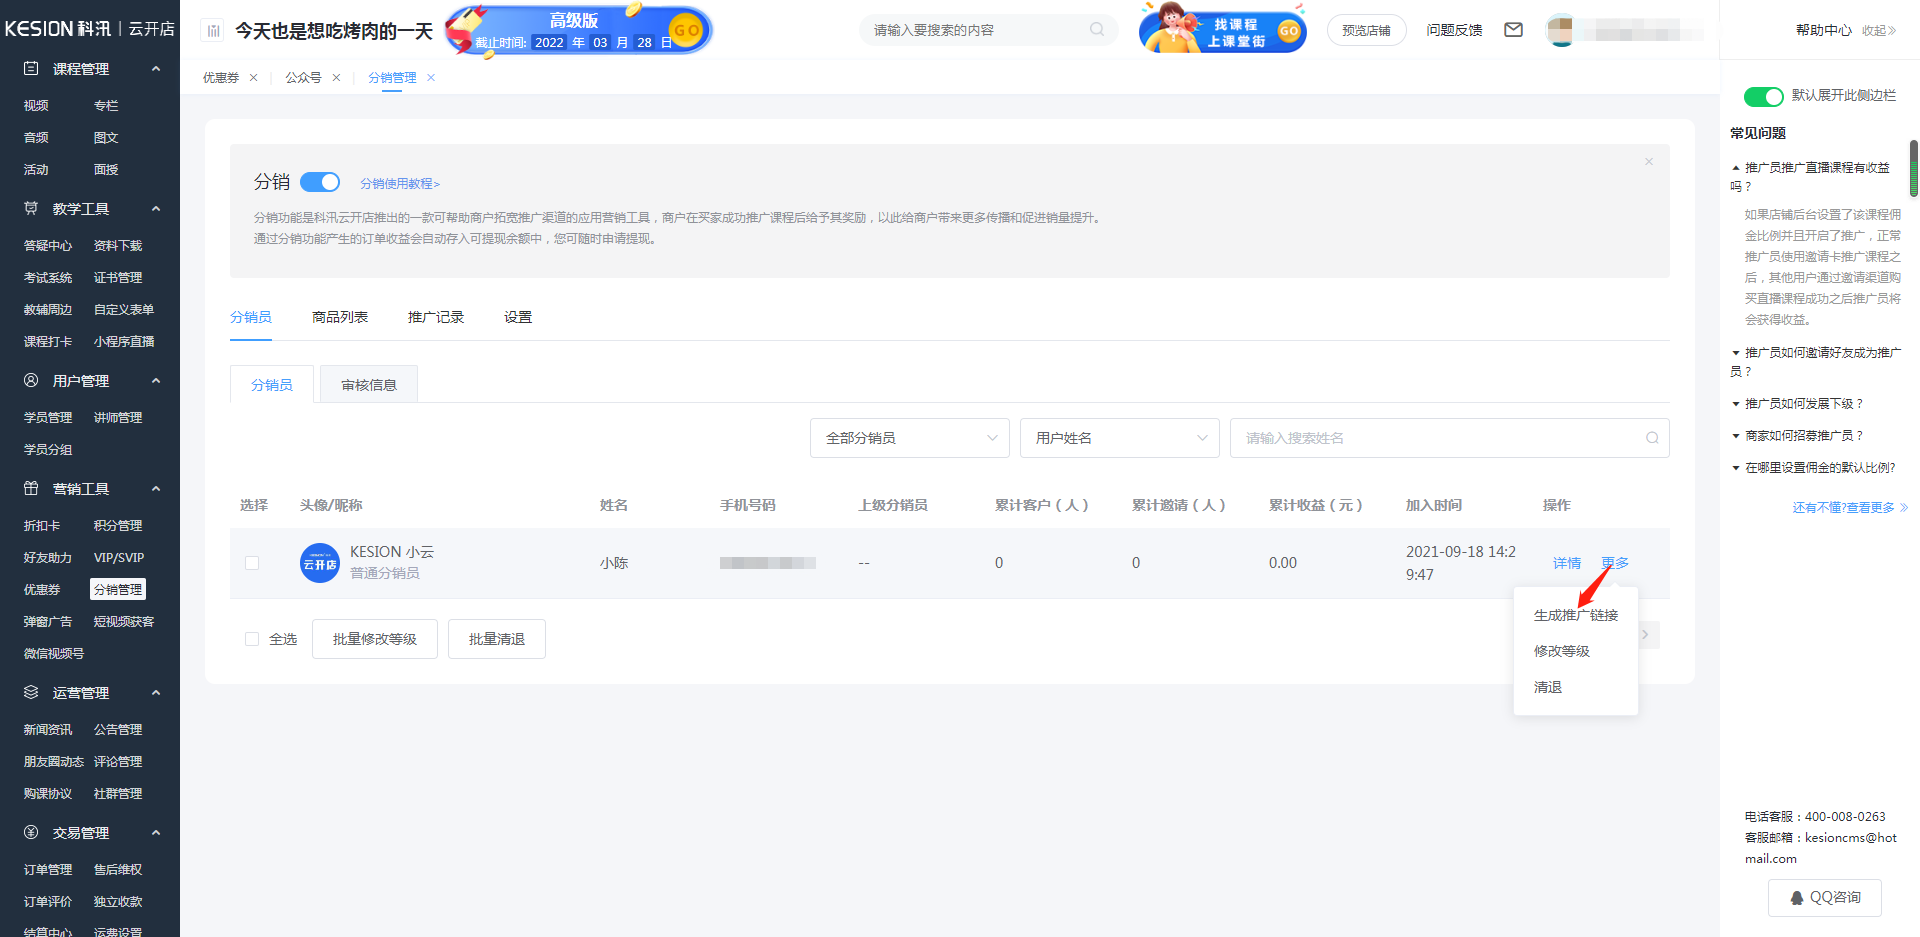1920x937 pixels.
Task: Click next page arrow of pagination
Action: (1646, 635)
